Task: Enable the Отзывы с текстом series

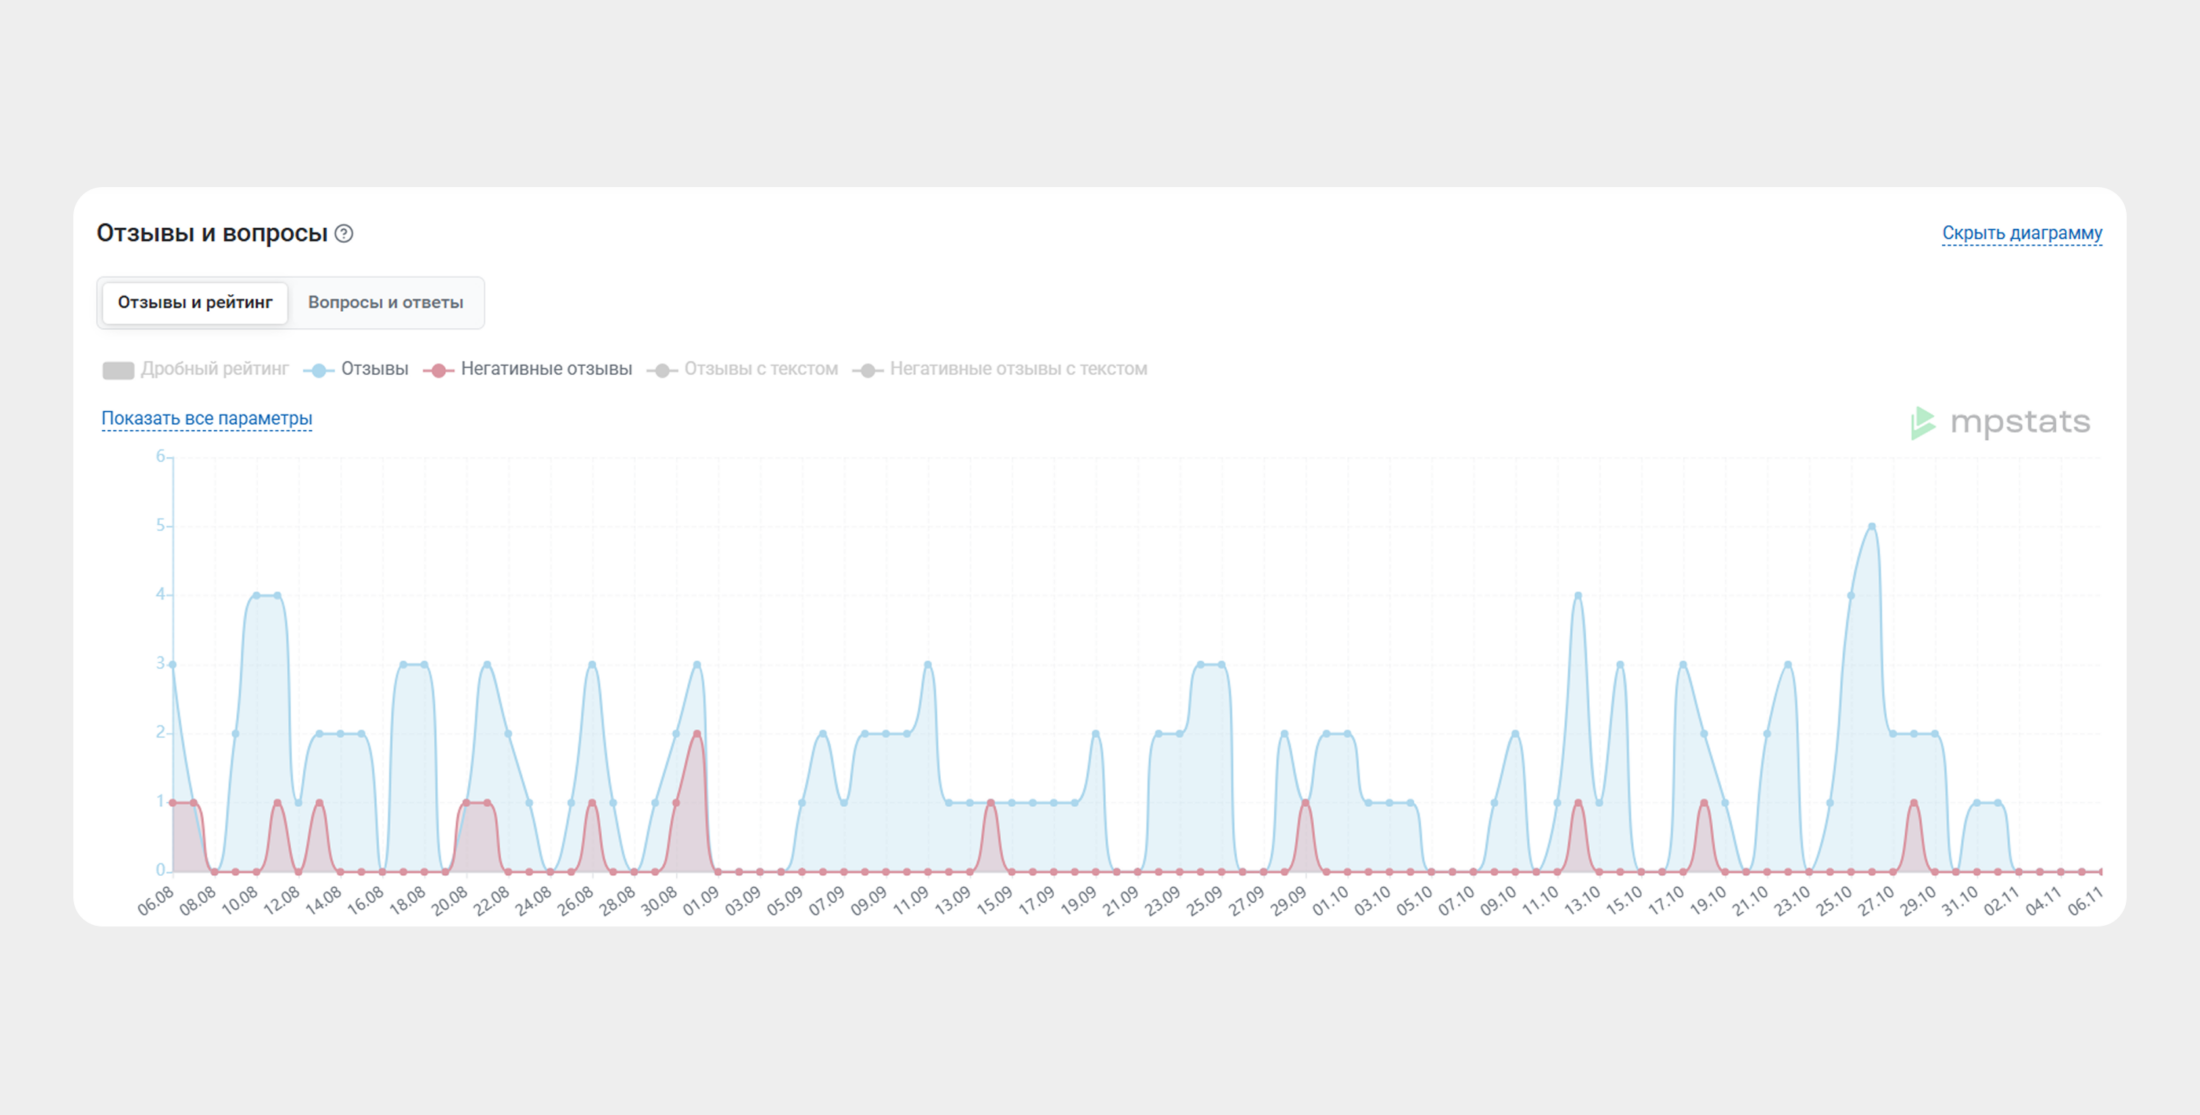Action: pos(760,369)
